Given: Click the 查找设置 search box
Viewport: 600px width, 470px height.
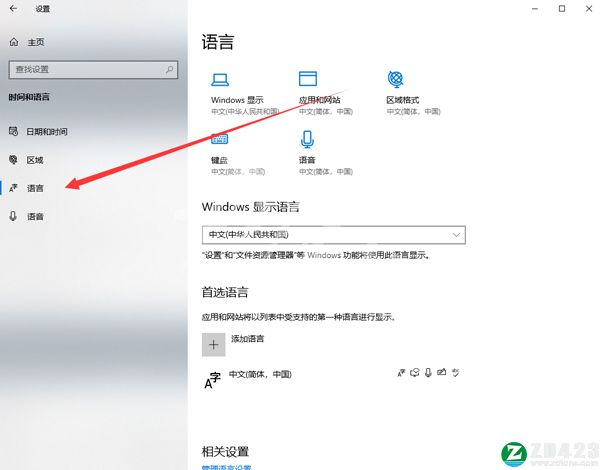Looking at the screenshot, I should point(93,70).
